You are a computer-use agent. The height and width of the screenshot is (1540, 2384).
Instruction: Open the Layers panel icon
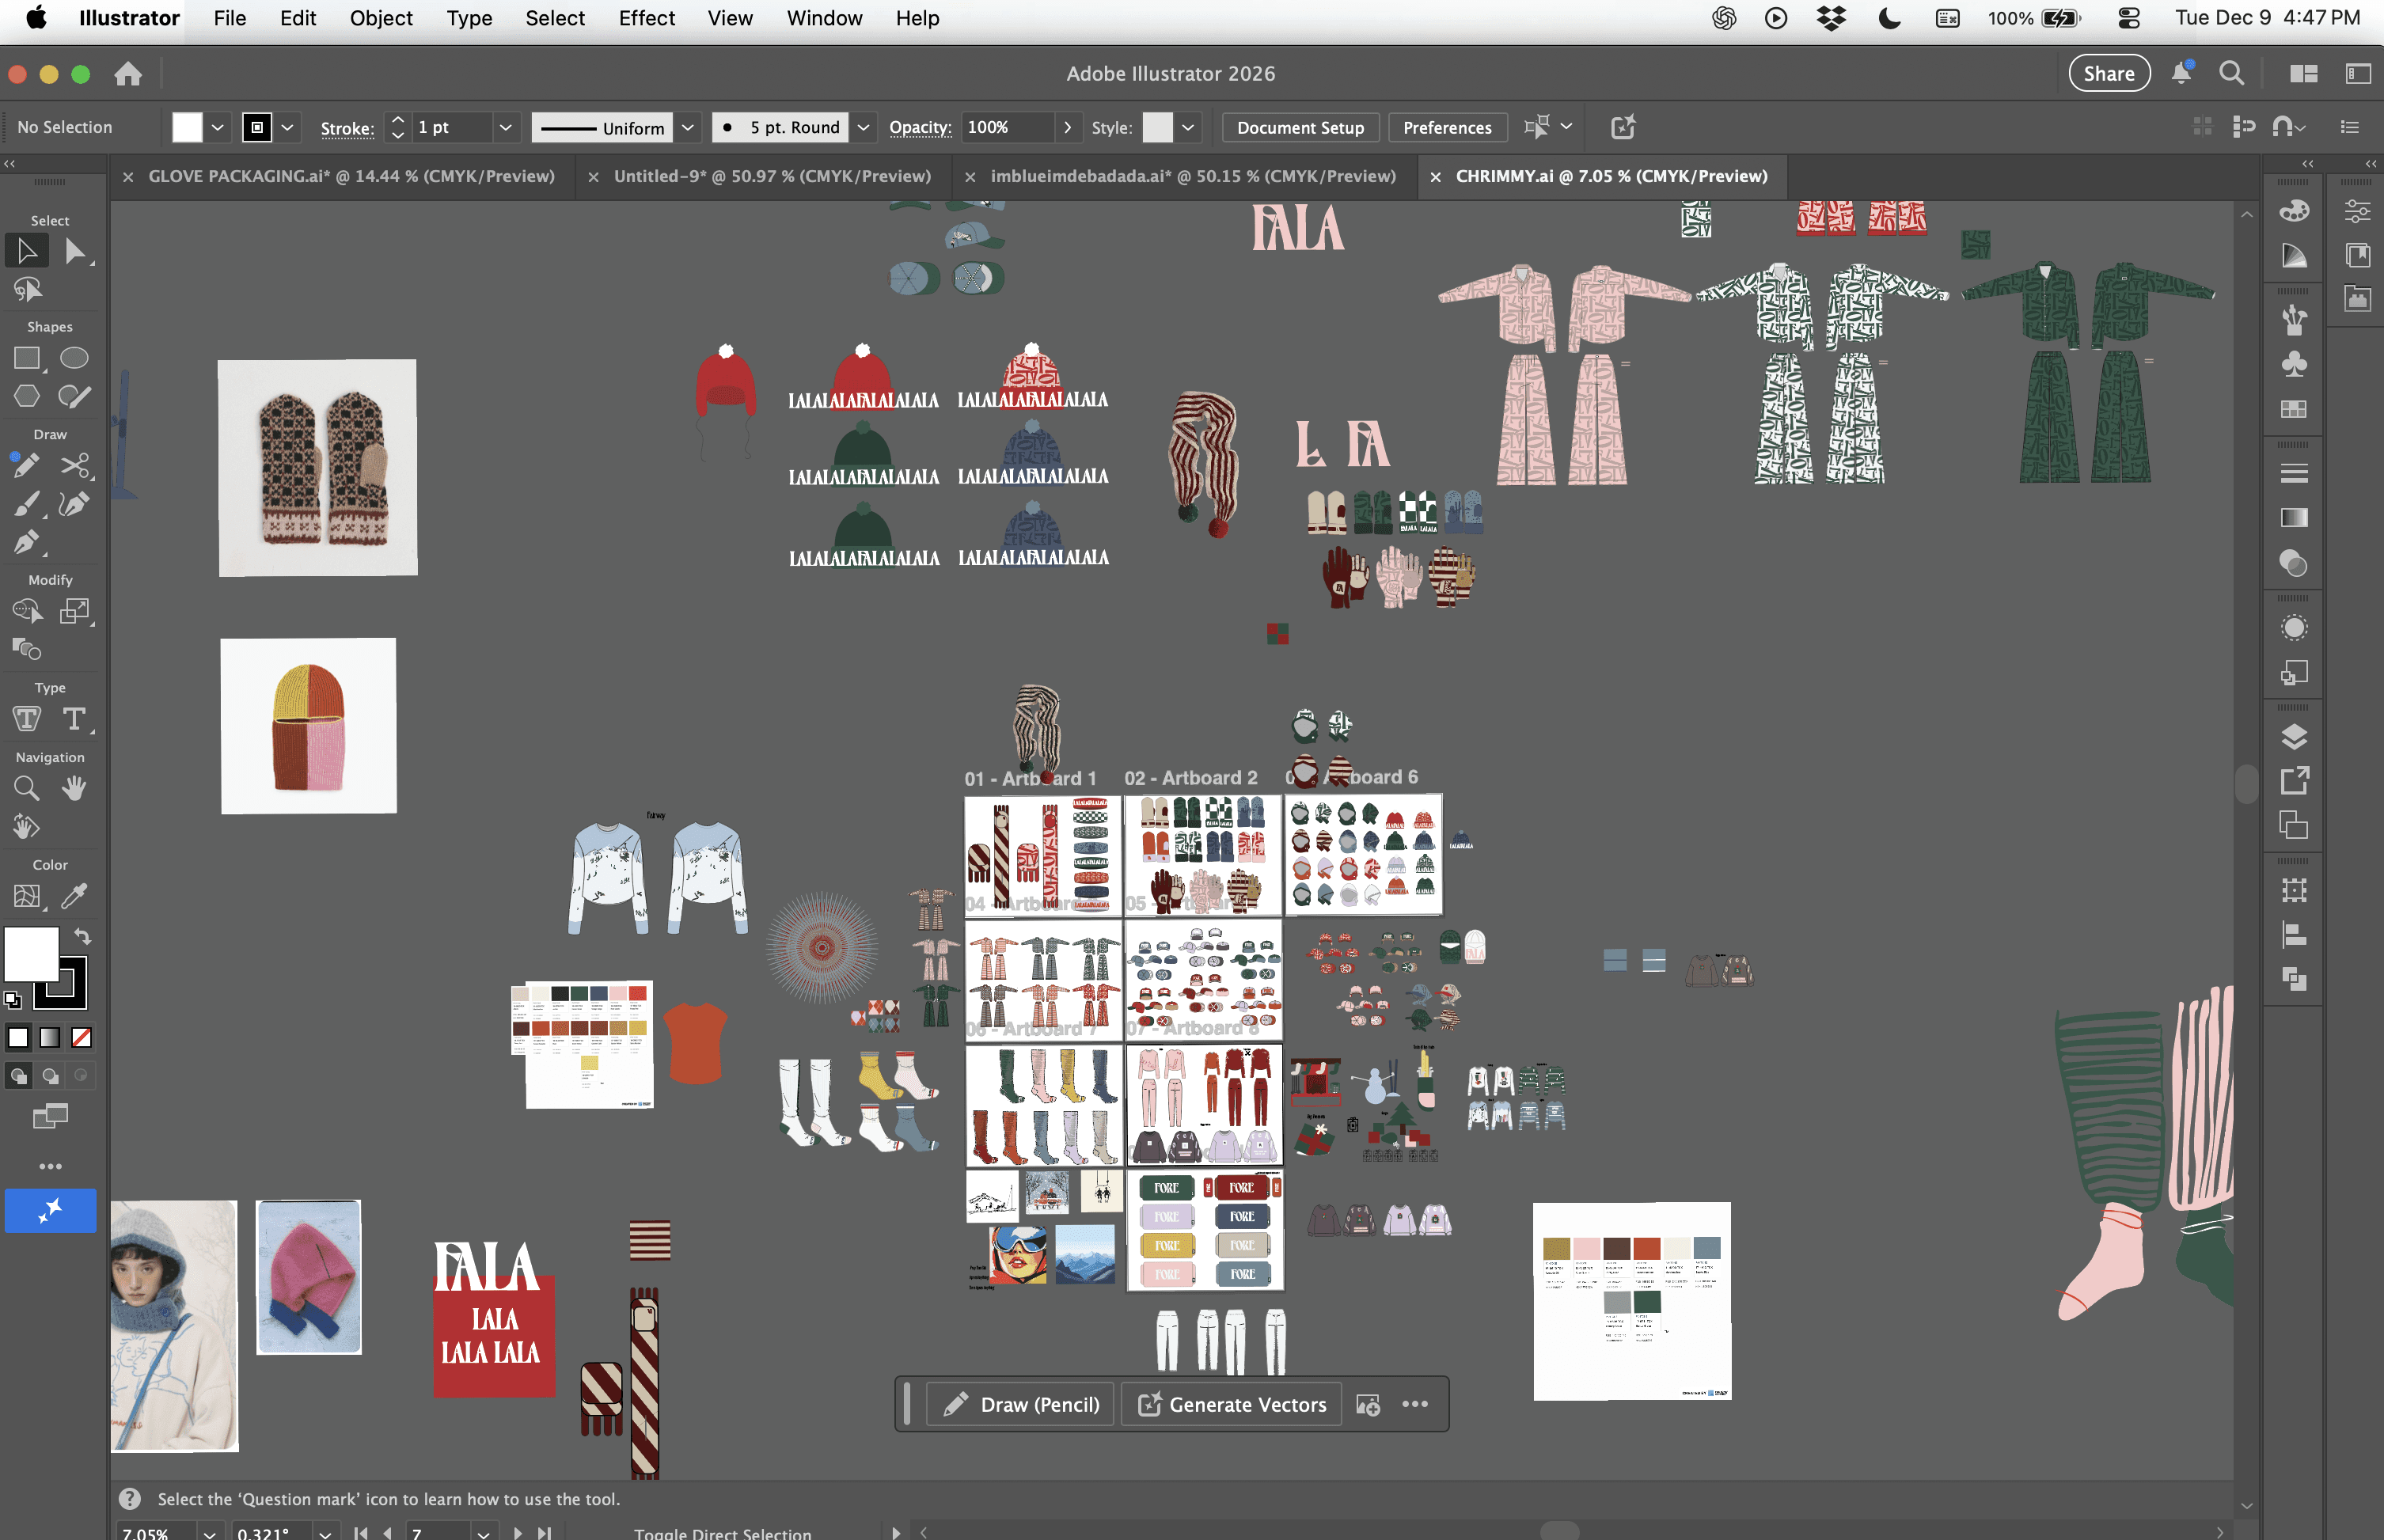2294,737
